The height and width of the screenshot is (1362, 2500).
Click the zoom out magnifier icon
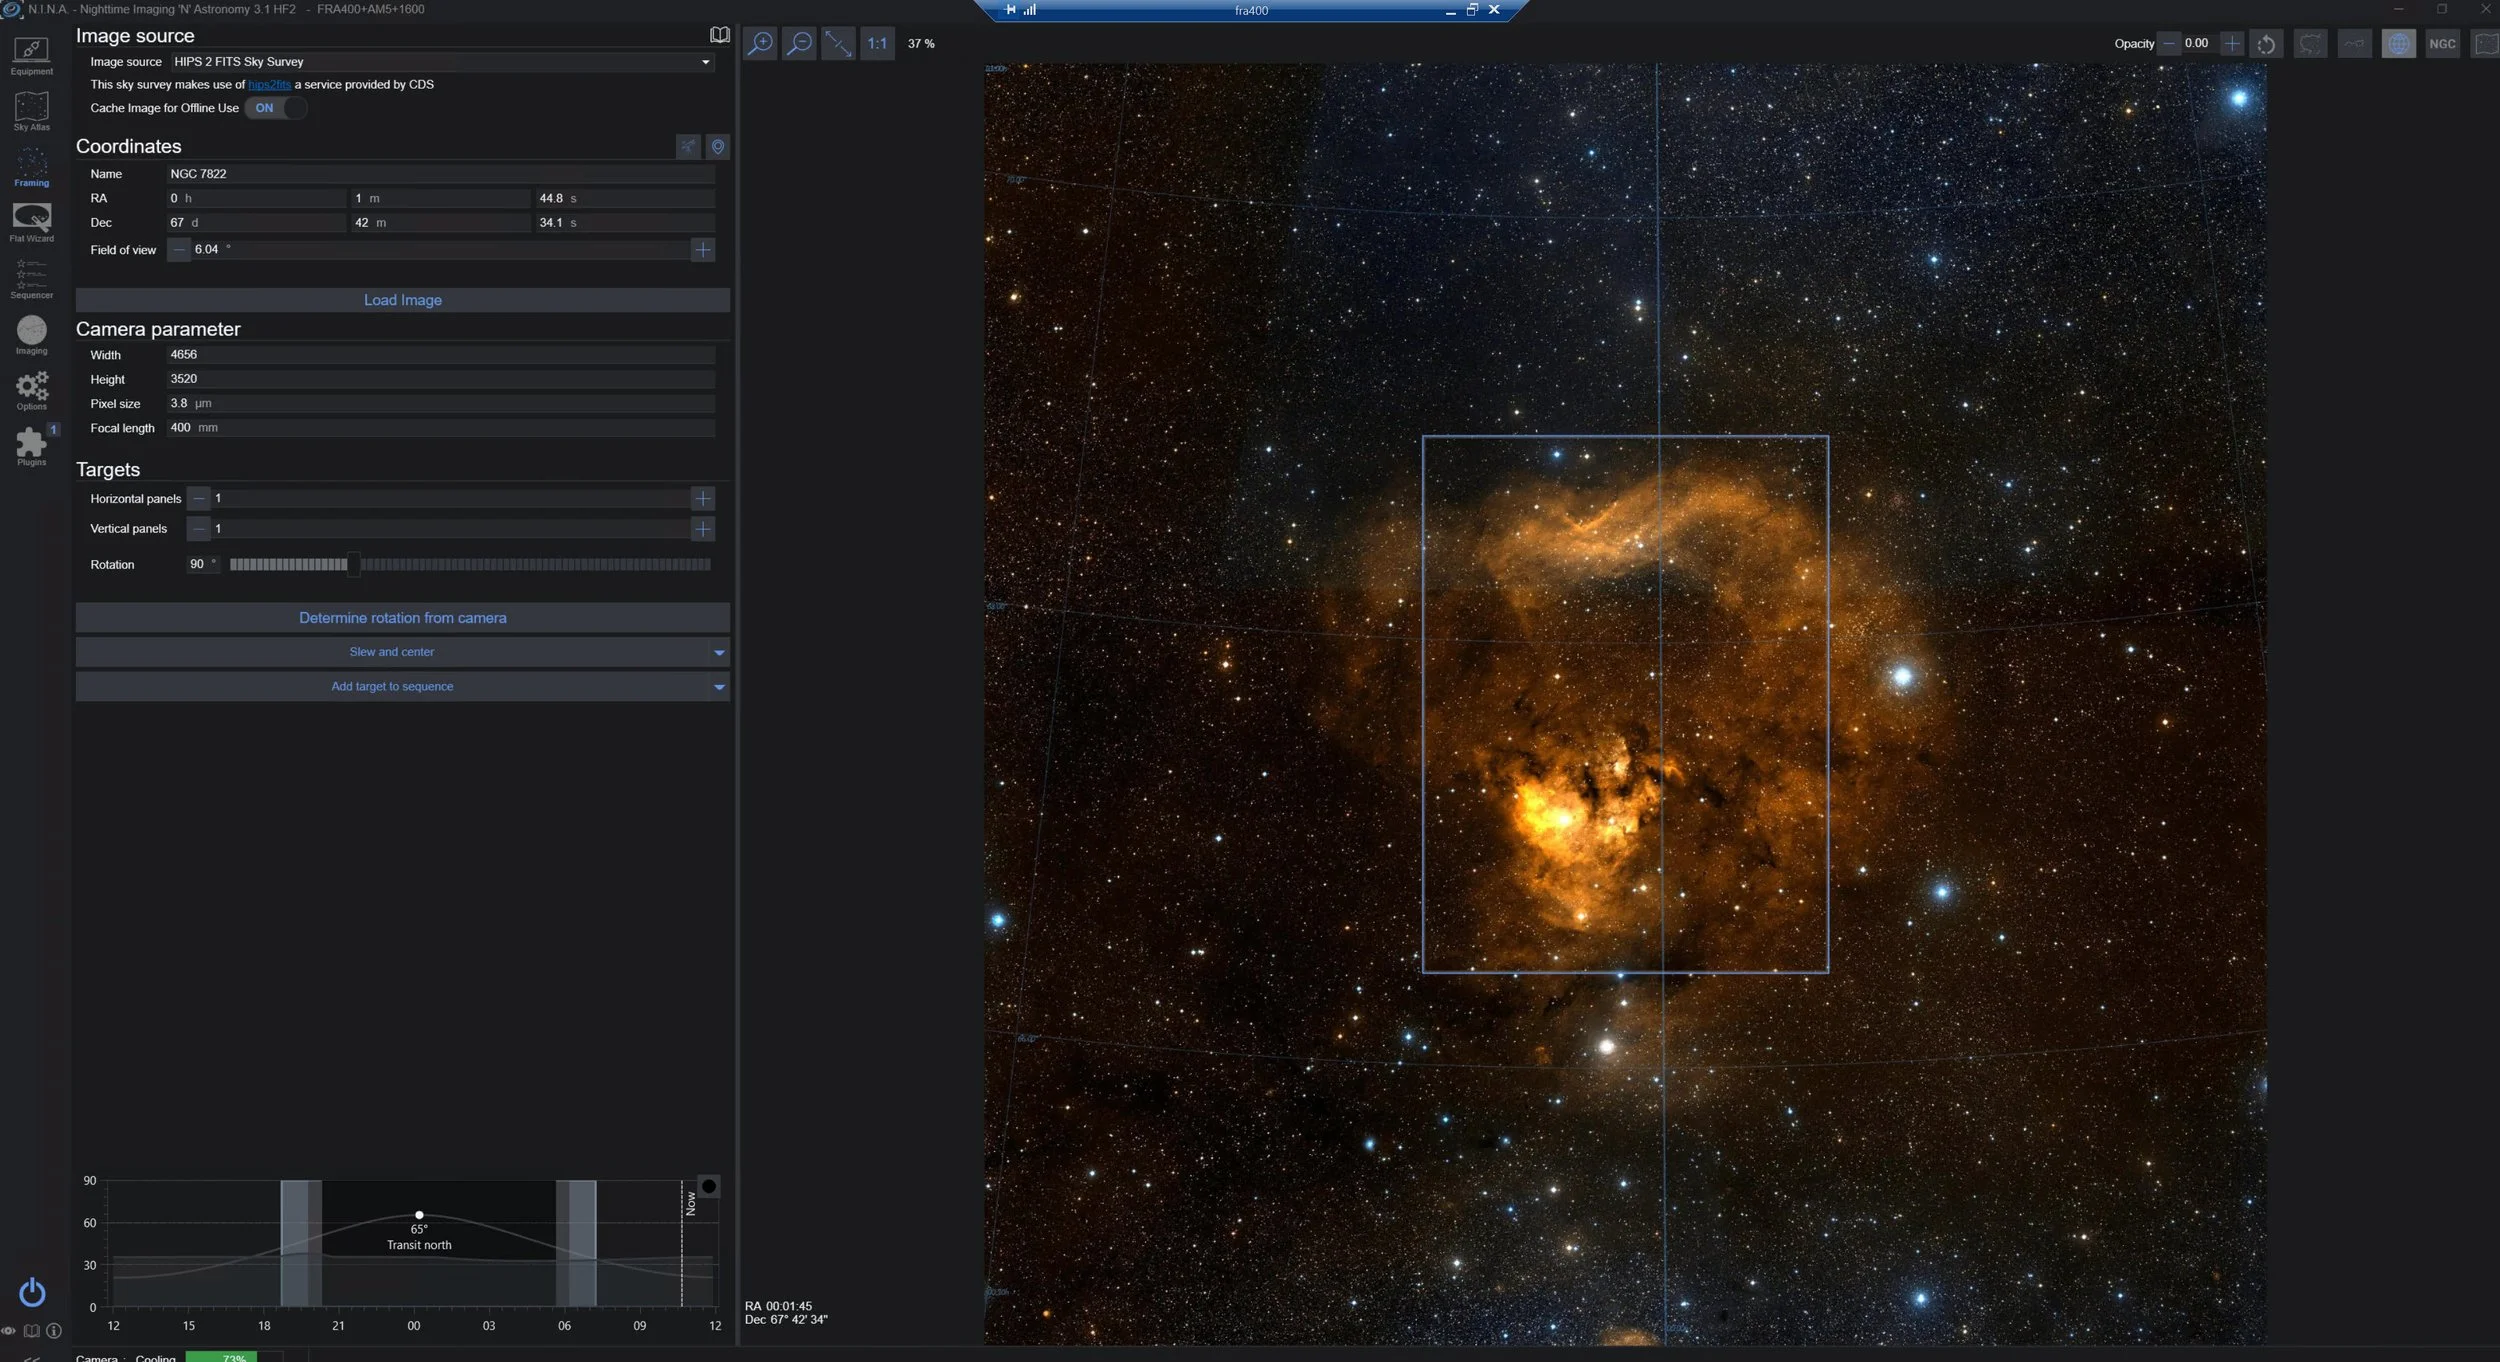[799, 43]
